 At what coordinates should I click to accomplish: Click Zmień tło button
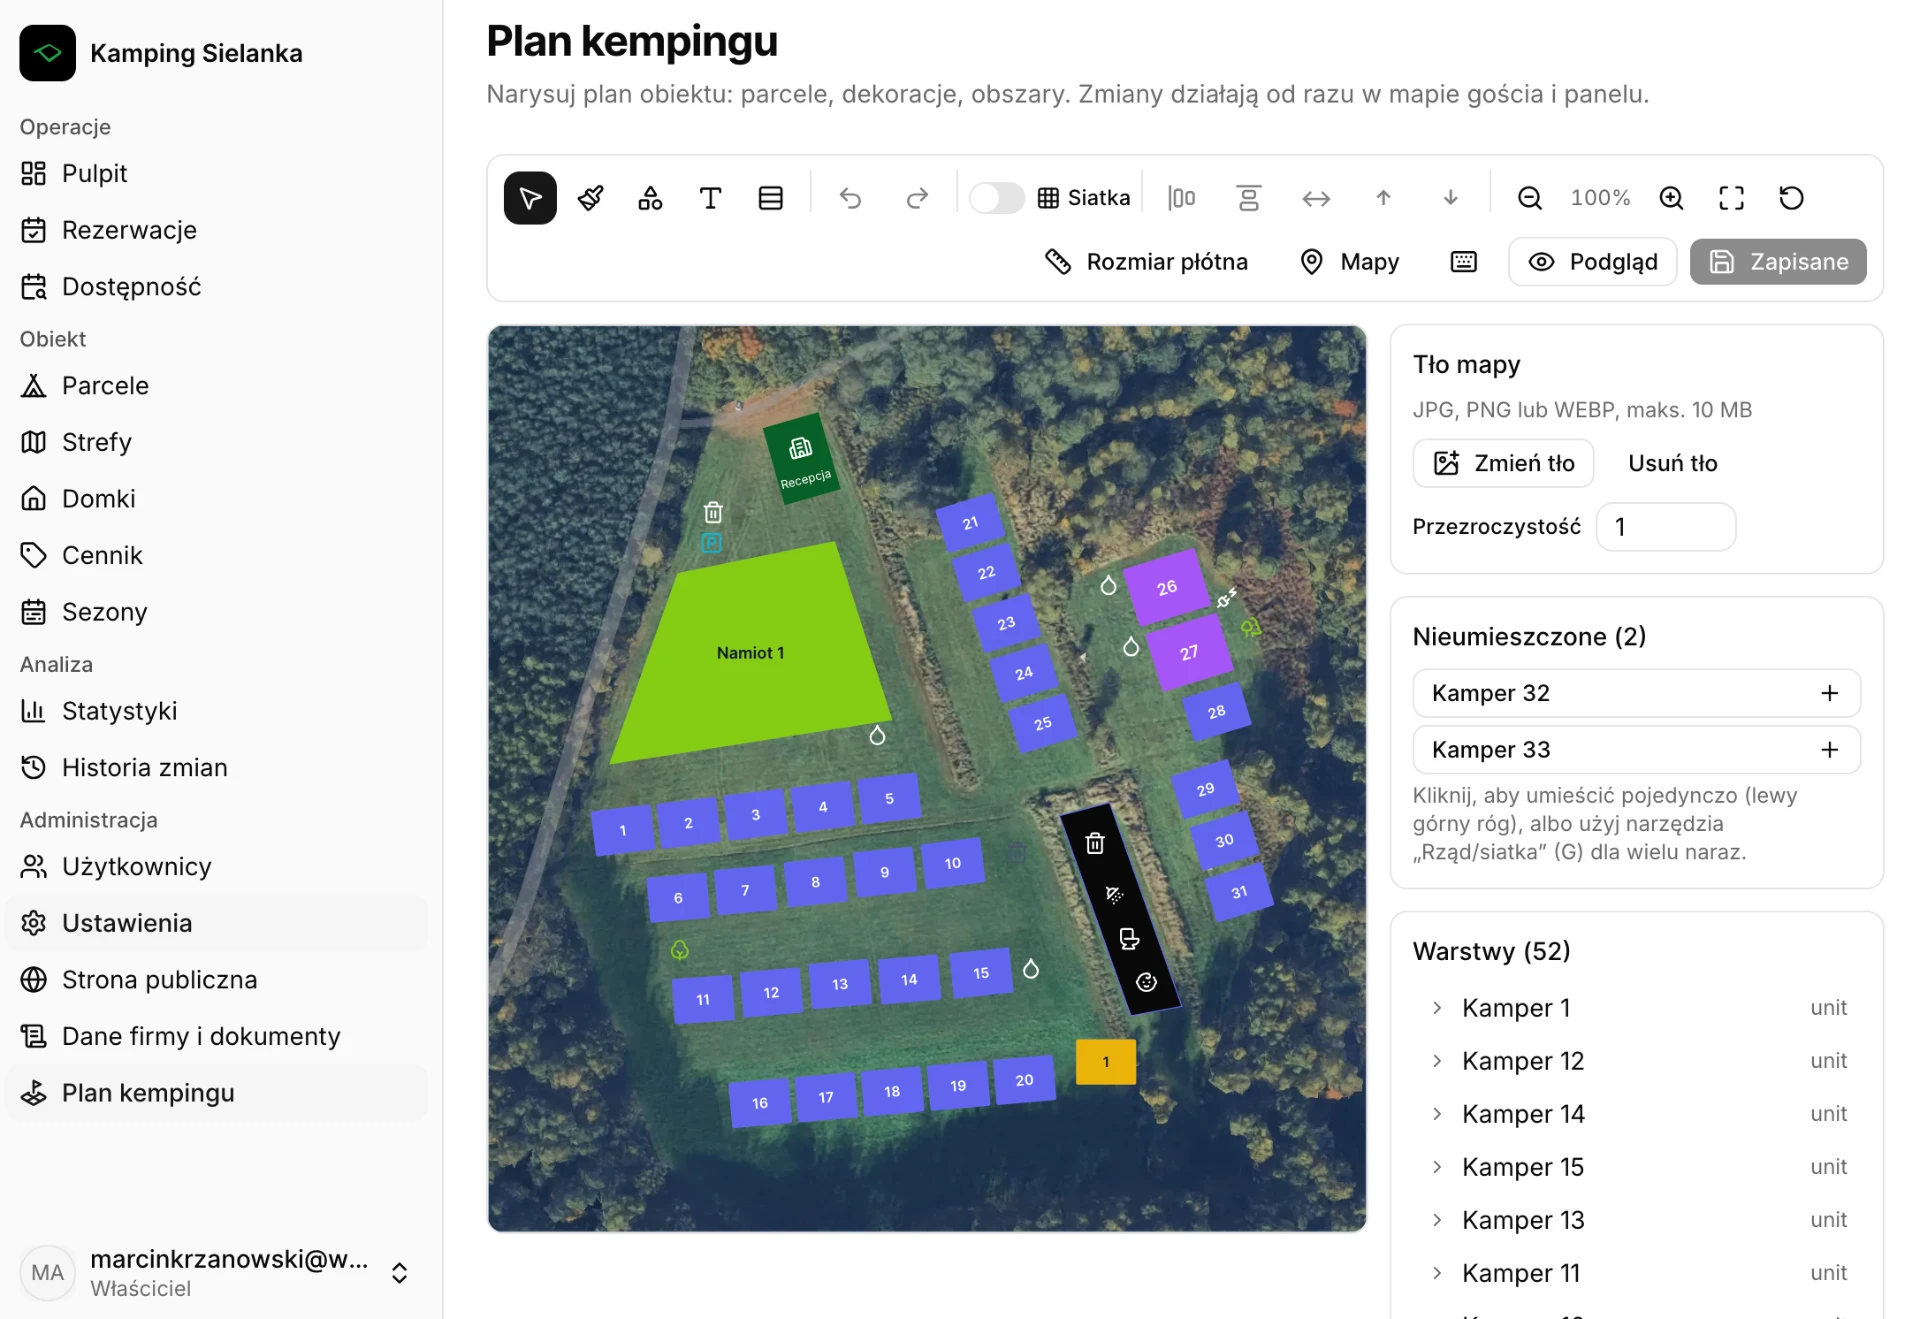point(1503,463)
